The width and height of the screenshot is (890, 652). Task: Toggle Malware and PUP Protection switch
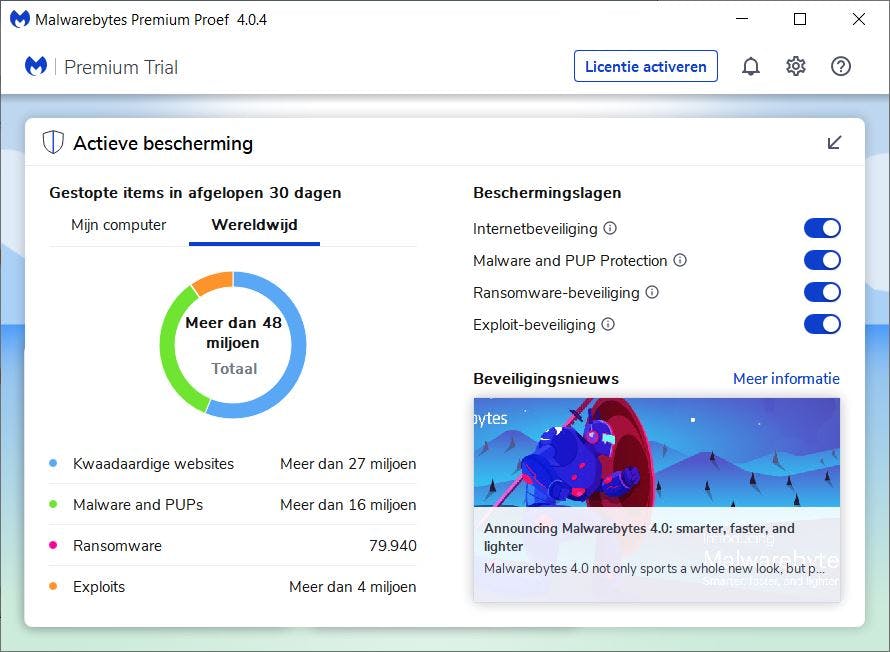822,260
